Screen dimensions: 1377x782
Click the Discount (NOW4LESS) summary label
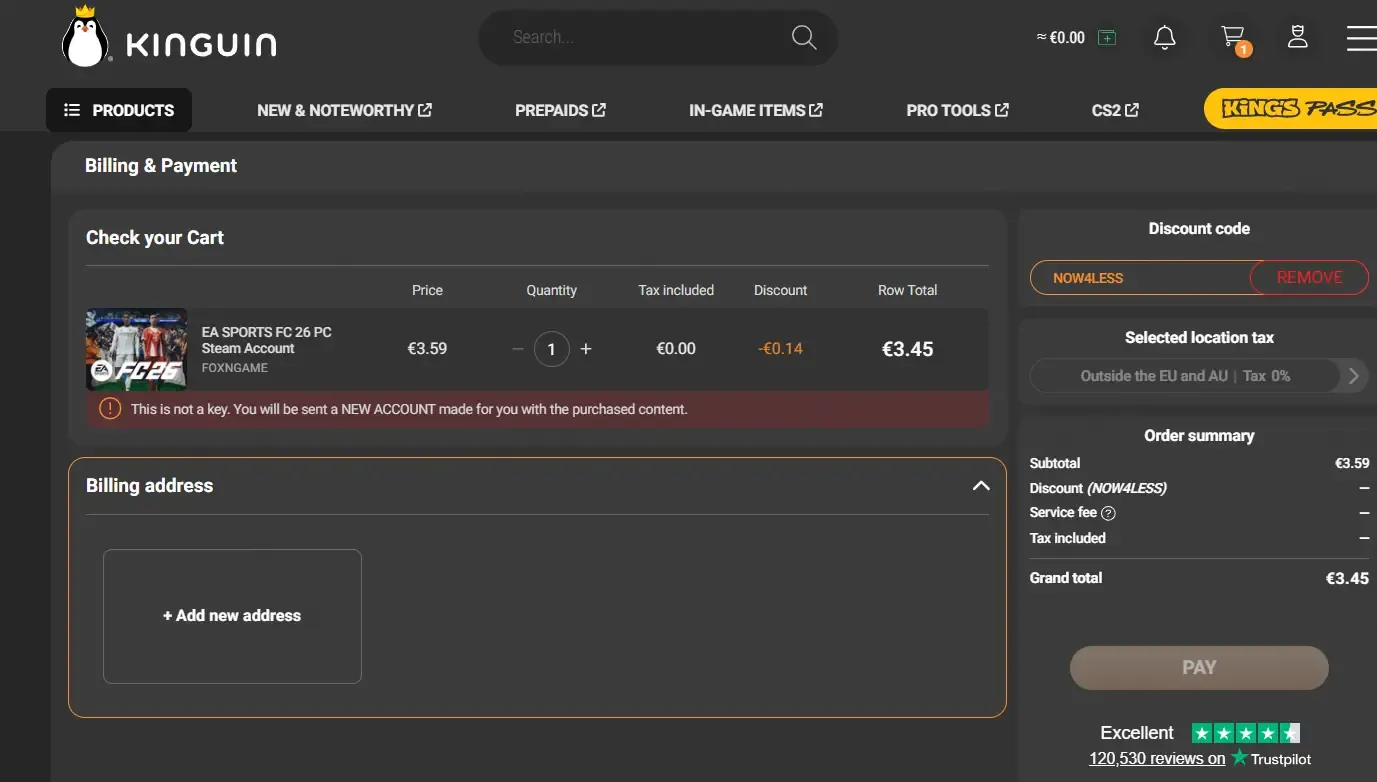point(1098,488)
